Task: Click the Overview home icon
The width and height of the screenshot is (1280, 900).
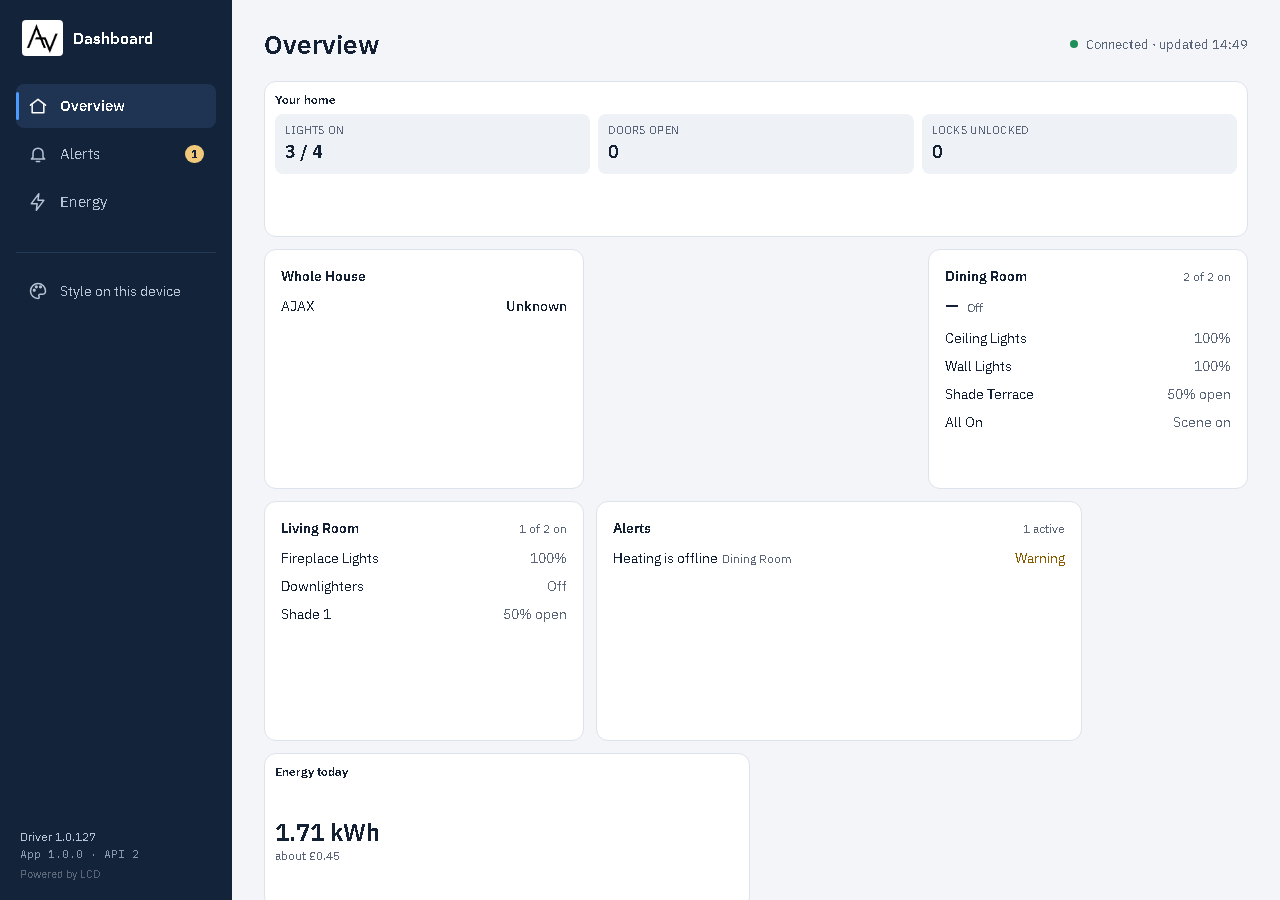Action: (x=38, y=106)
